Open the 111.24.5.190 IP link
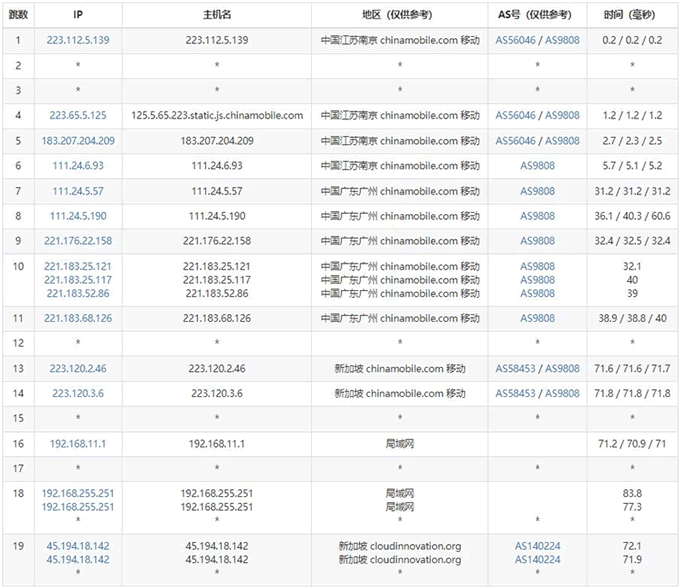The height and width of the screenshot is (588, 680). (78, 216)
